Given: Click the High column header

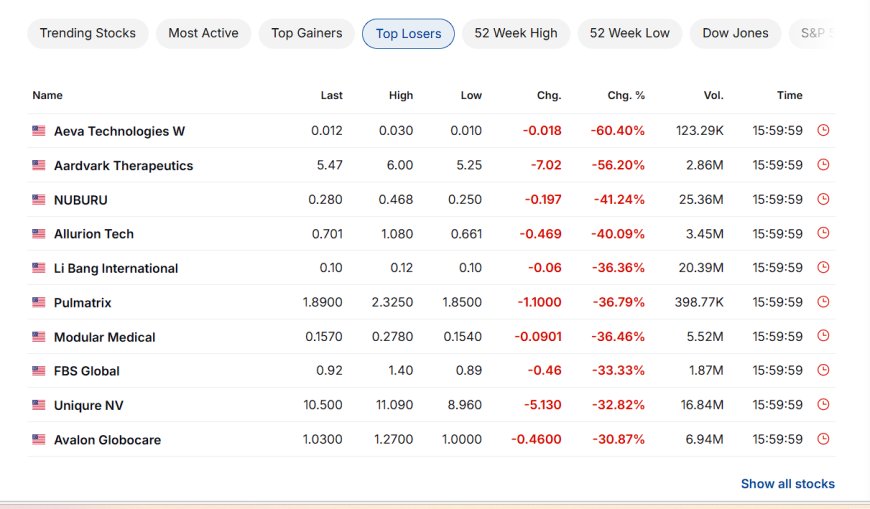Looking at the screenshot, I should 401,95.
